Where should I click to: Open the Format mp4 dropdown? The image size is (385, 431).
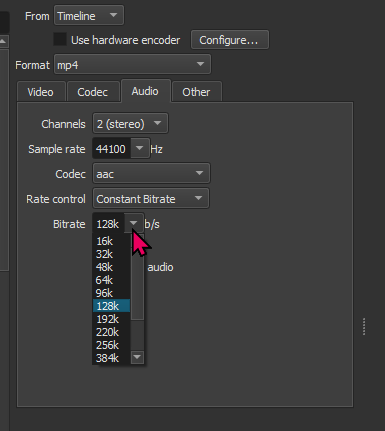[132, 64]
